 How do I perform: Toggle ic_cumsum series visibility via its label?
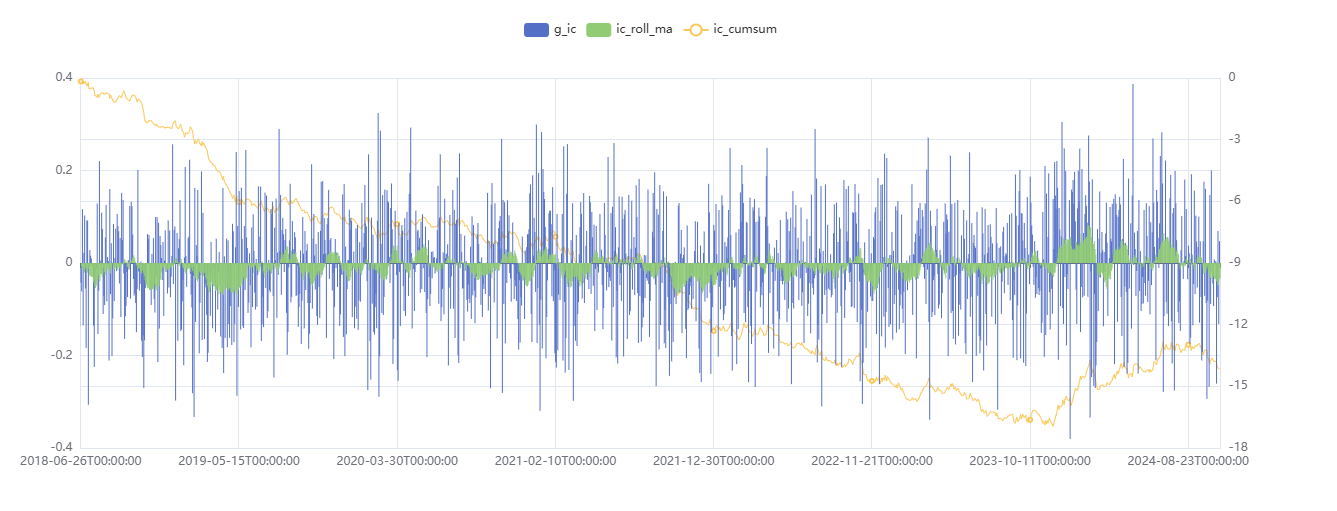[x=745, y=30]
